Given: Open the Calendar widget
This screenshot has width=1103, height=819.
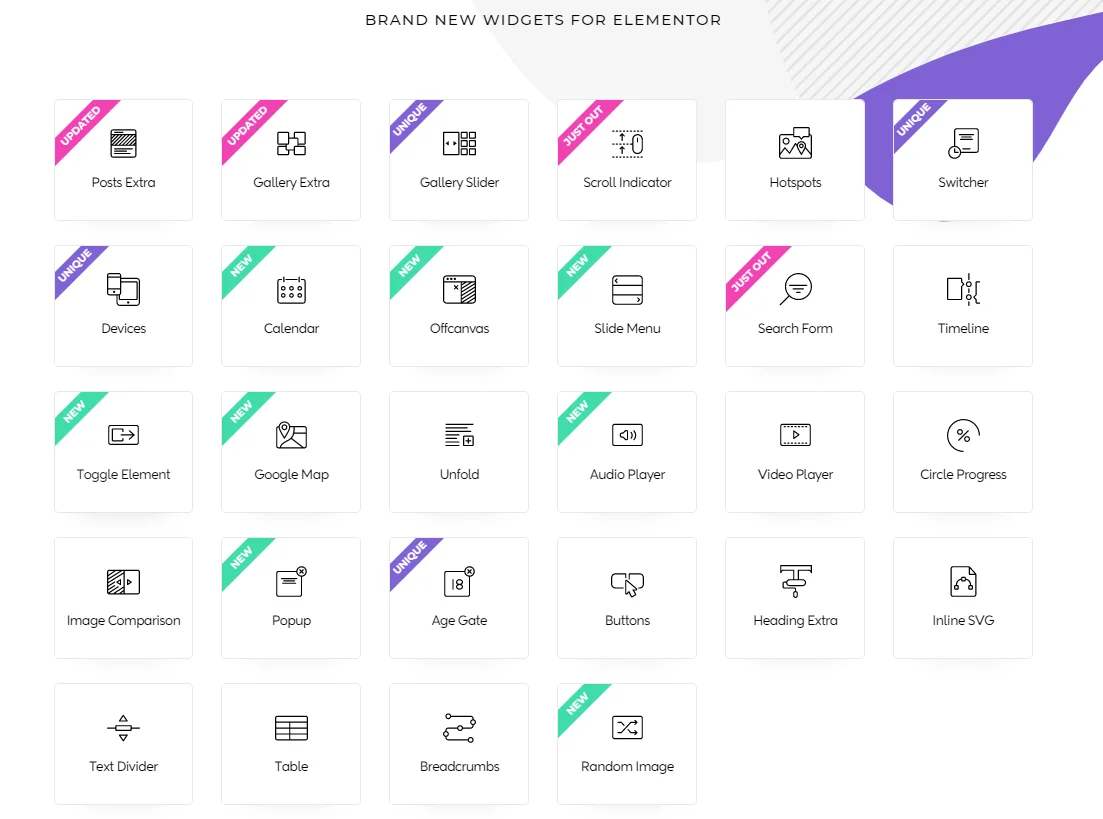Looking at the screenshot, I should point(291,288).
